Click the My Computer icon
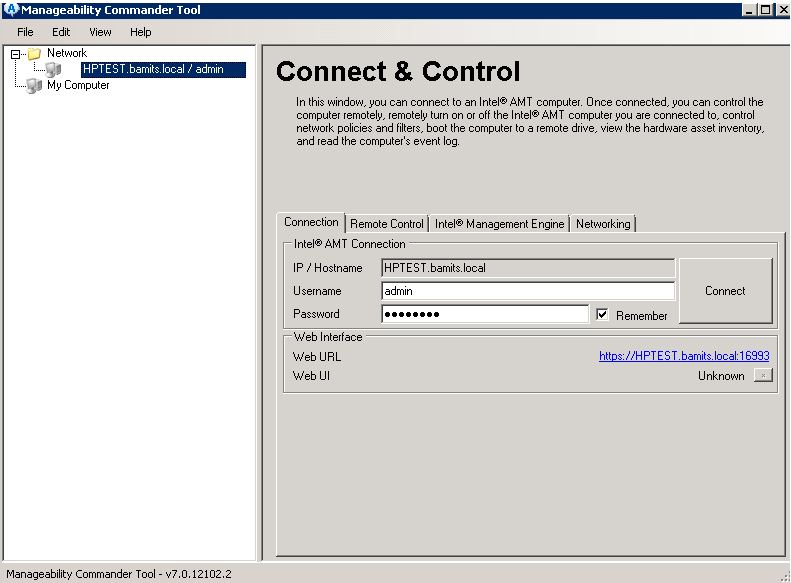This screenshot has width=791, height=583. point(34,85)
